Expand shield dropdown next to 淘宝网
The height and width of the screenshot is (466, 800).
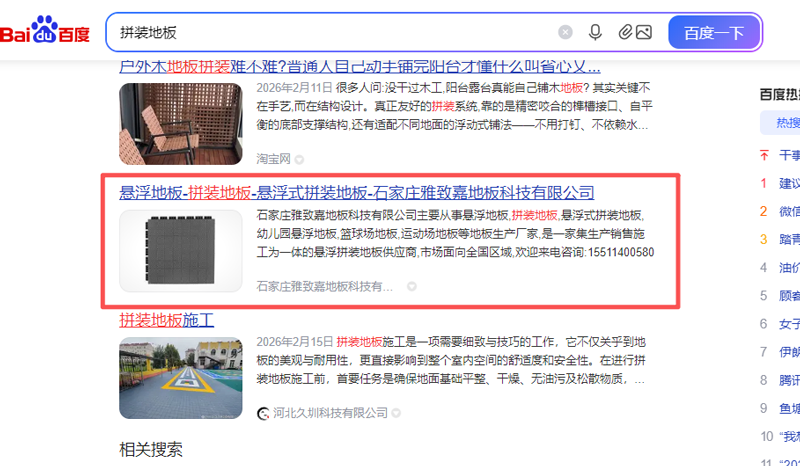click(x=299, y=160)
